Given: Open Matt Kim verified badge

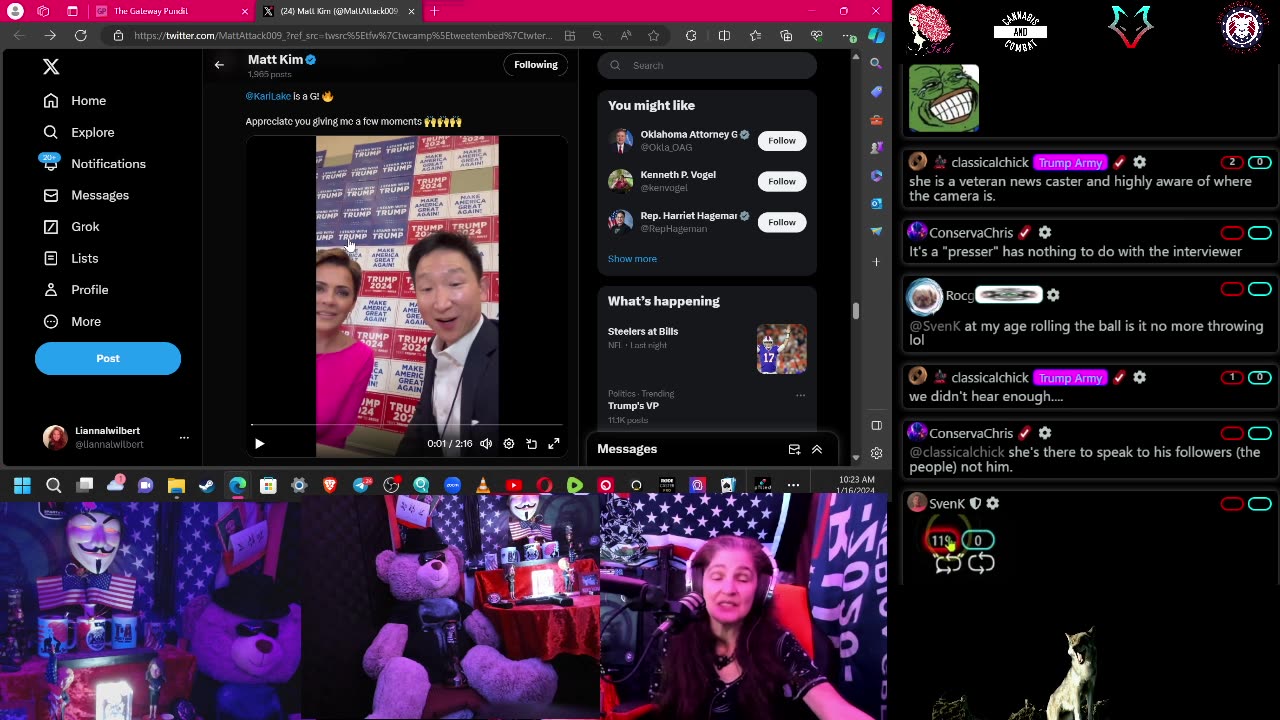Looking at the screenshot, I should coord(311,60).
